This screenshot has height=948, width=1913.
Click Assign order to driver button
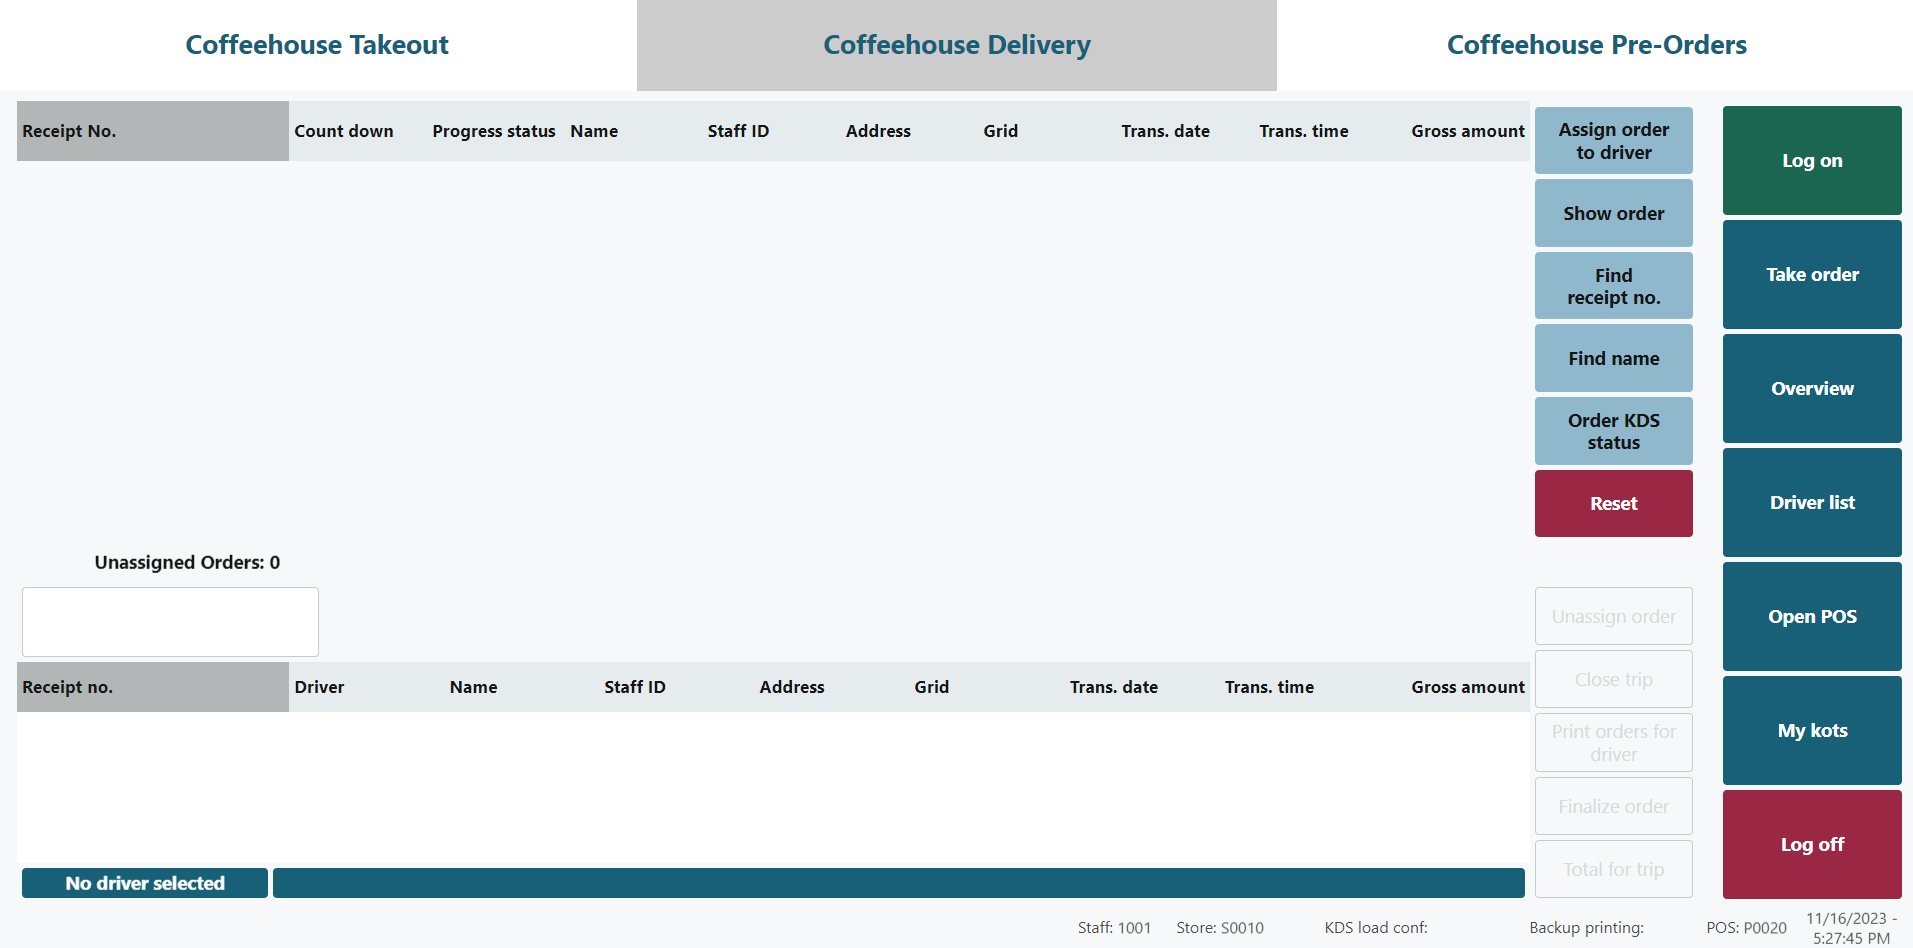(1613, 141)
